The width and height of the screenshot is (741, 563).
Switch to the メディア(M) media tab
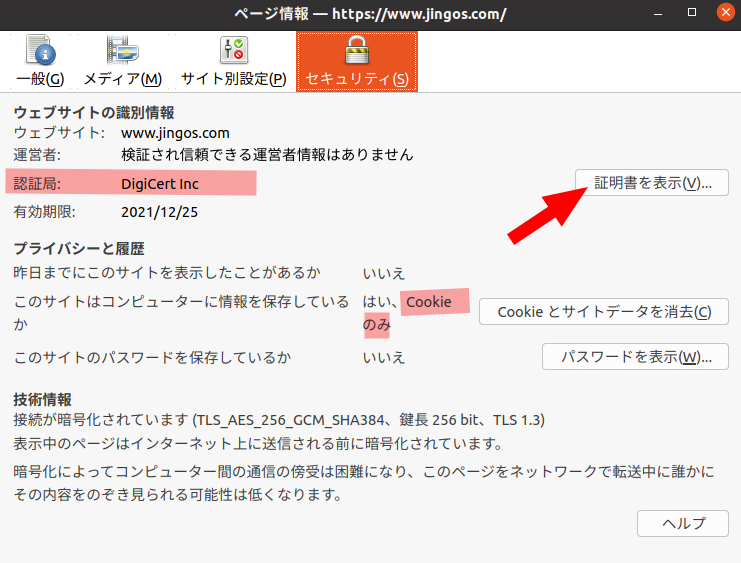(122, 61)
